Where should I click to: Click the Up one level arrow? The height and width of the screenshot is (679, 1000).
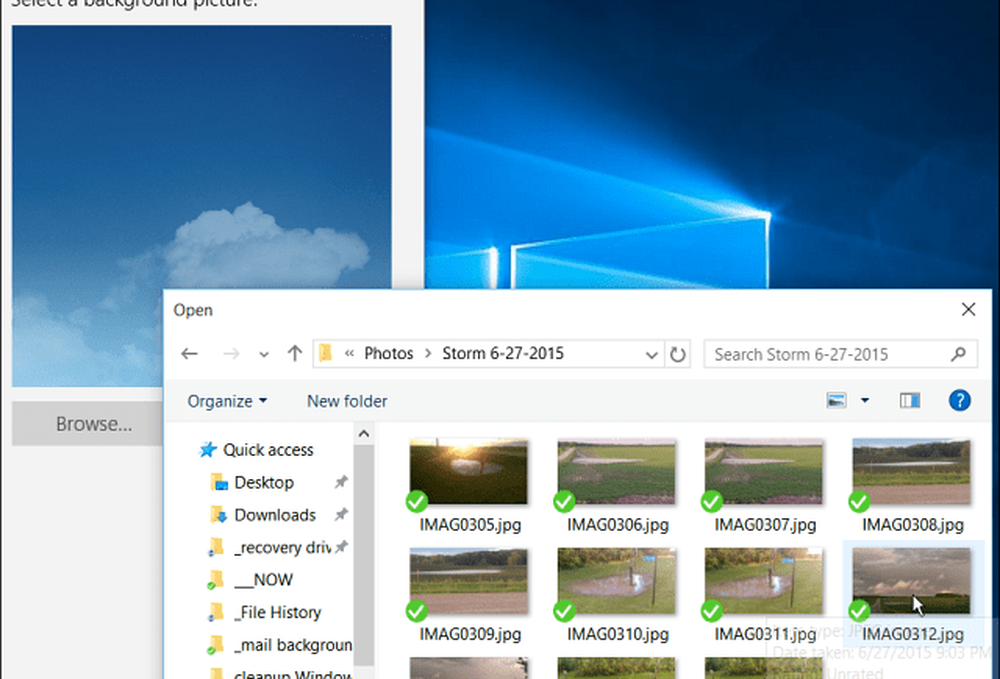(294, 354)
